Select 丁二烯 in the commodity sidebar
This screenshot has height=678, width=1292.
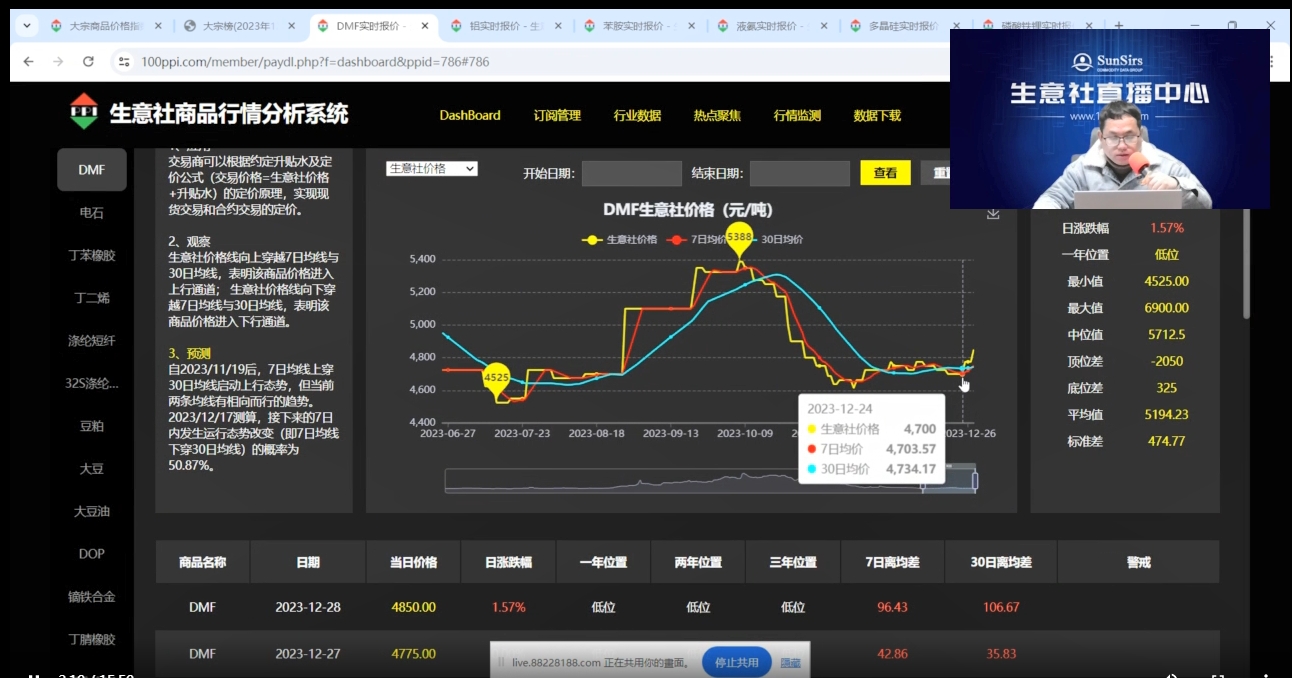(x=92, y=298)
